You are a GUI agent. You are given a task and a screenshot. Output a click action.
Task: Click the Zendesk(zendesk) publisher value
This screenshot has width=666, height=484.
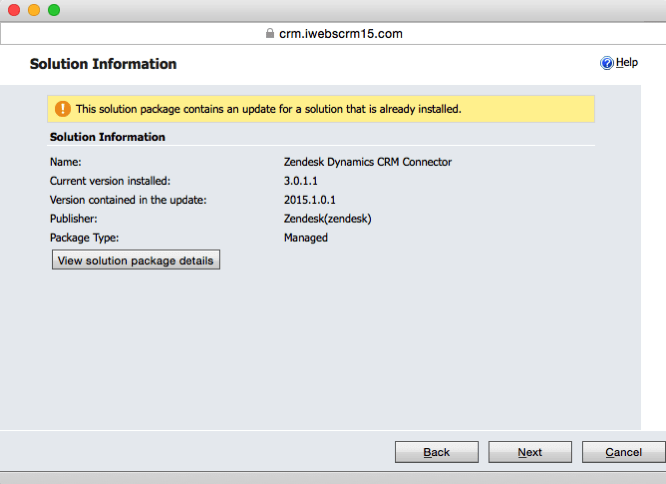click(327, 219)
